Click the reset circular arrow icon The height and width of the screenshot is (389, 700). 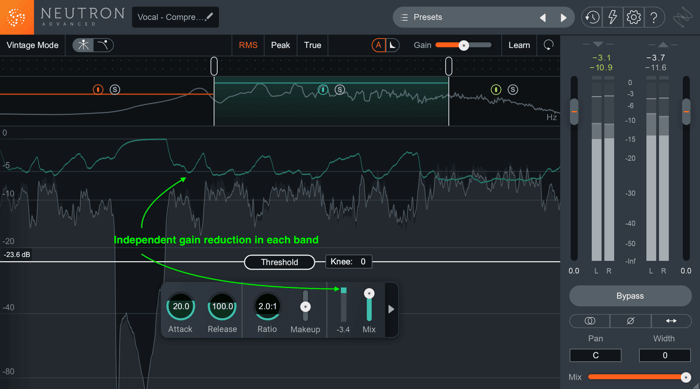tap(548, 45)
